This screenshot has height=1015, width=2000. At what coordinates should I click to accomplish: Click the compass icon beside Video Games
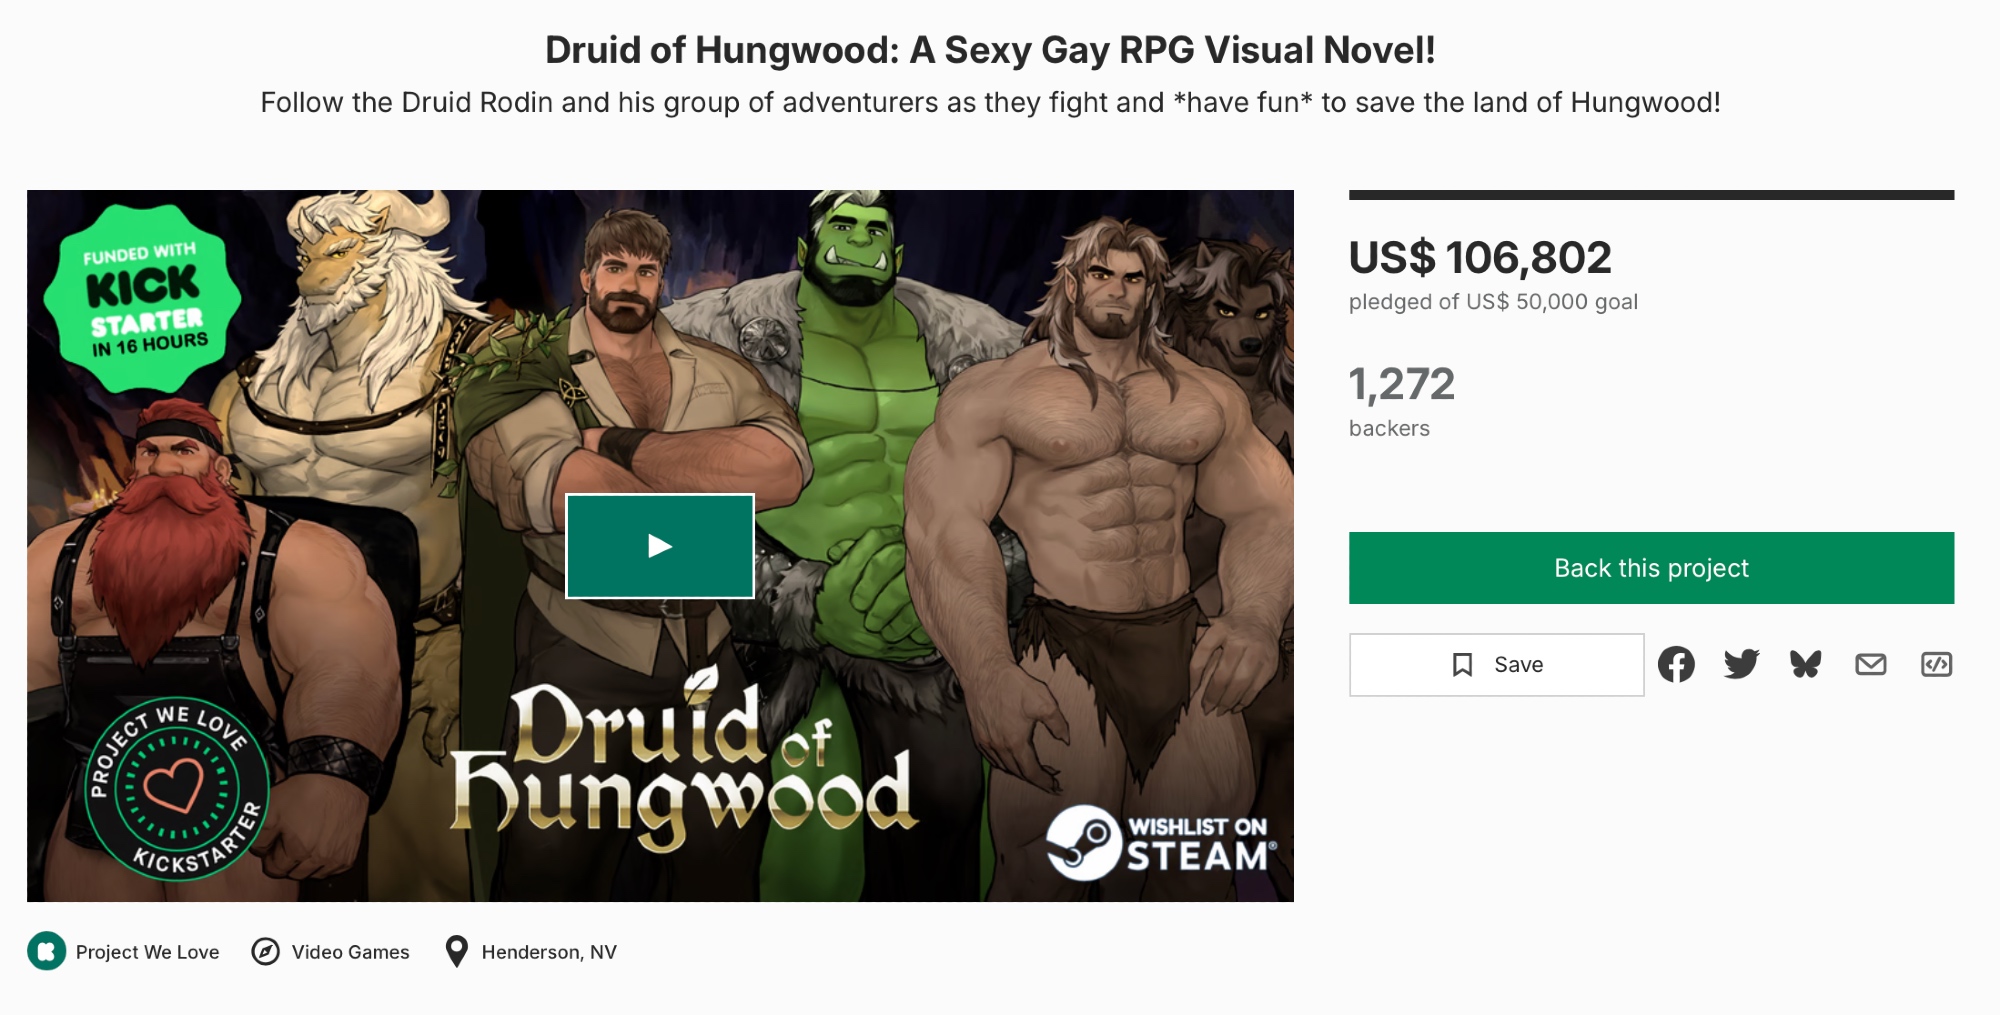click(265, 951)
